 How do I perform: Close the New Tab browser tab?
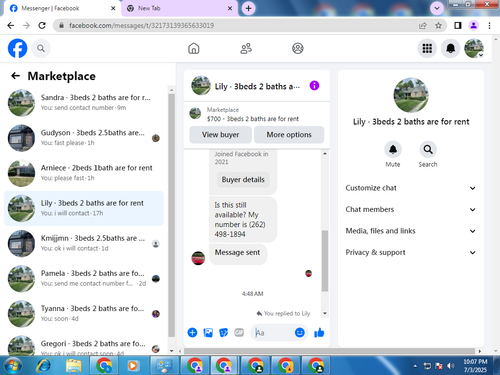(x=230, y=8)
